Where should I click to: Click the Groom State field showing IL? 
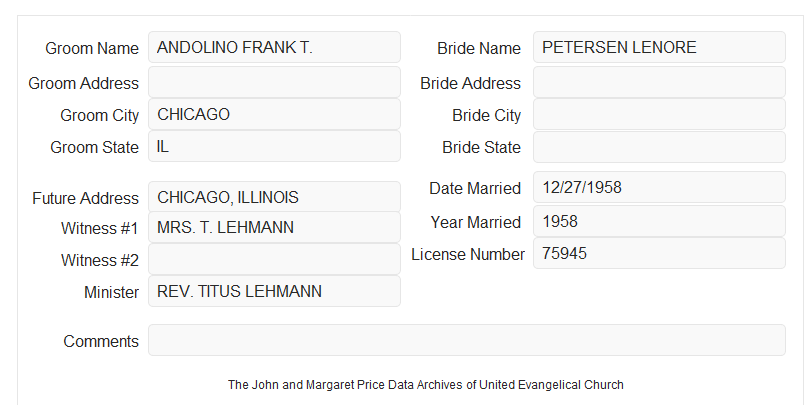tap(274, 146)
